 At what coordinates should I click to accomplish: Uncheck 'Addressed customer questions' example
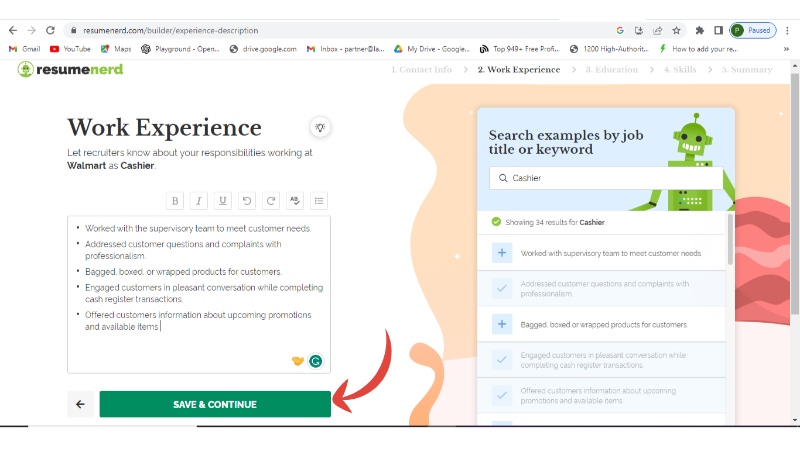click(x=502, y=289)
